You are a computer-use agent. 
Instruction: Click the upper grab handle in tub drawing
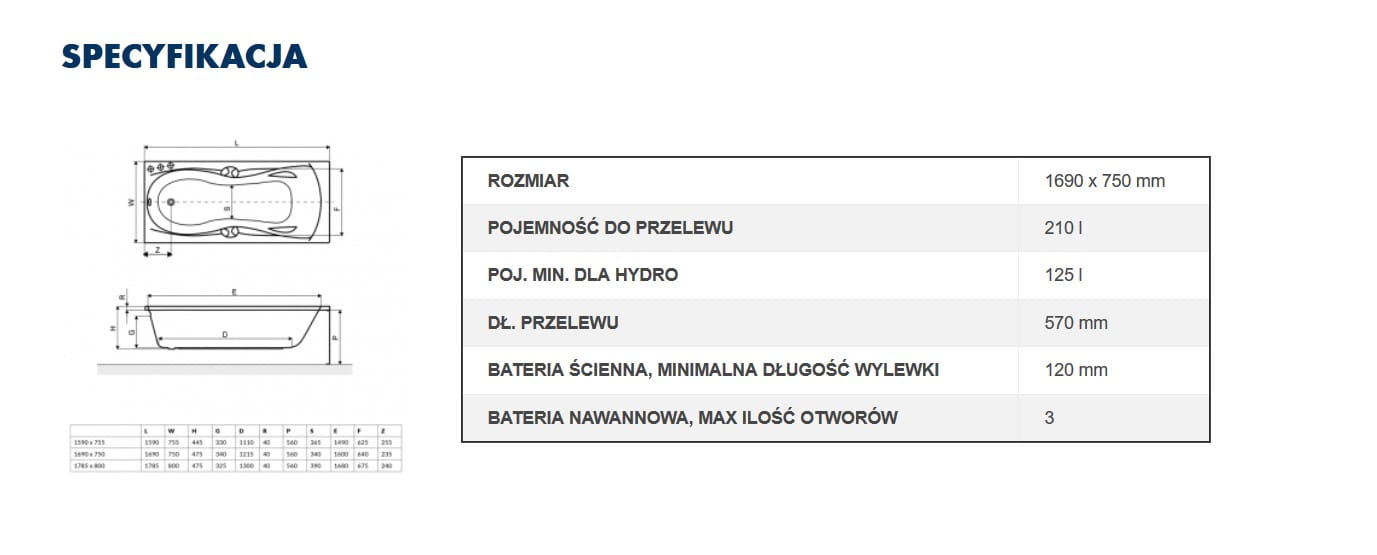[x=230, y=172]
